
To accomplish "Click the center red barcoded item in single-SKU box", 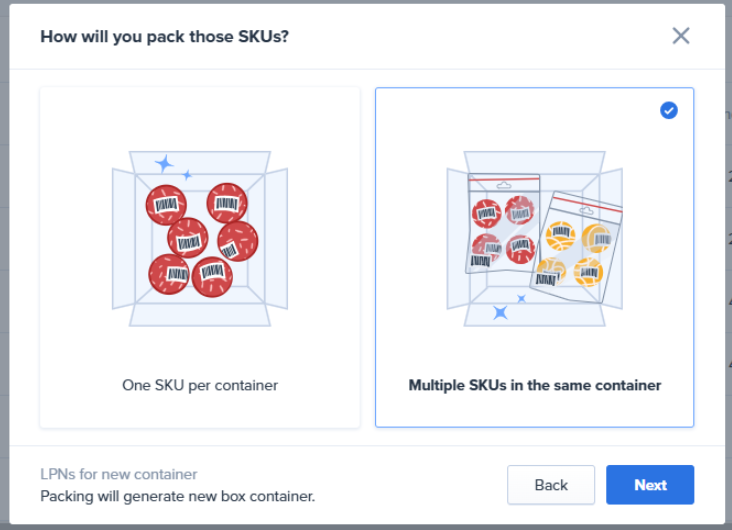I will point(188,238).
